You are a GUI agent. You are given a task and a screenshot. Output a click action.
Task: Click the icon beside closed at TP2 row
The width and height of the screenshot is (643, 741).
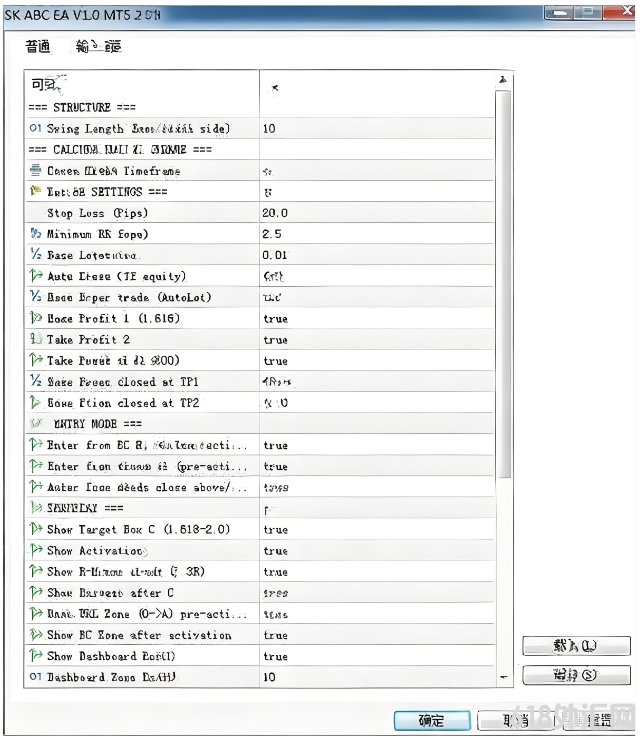pos(35,402)
